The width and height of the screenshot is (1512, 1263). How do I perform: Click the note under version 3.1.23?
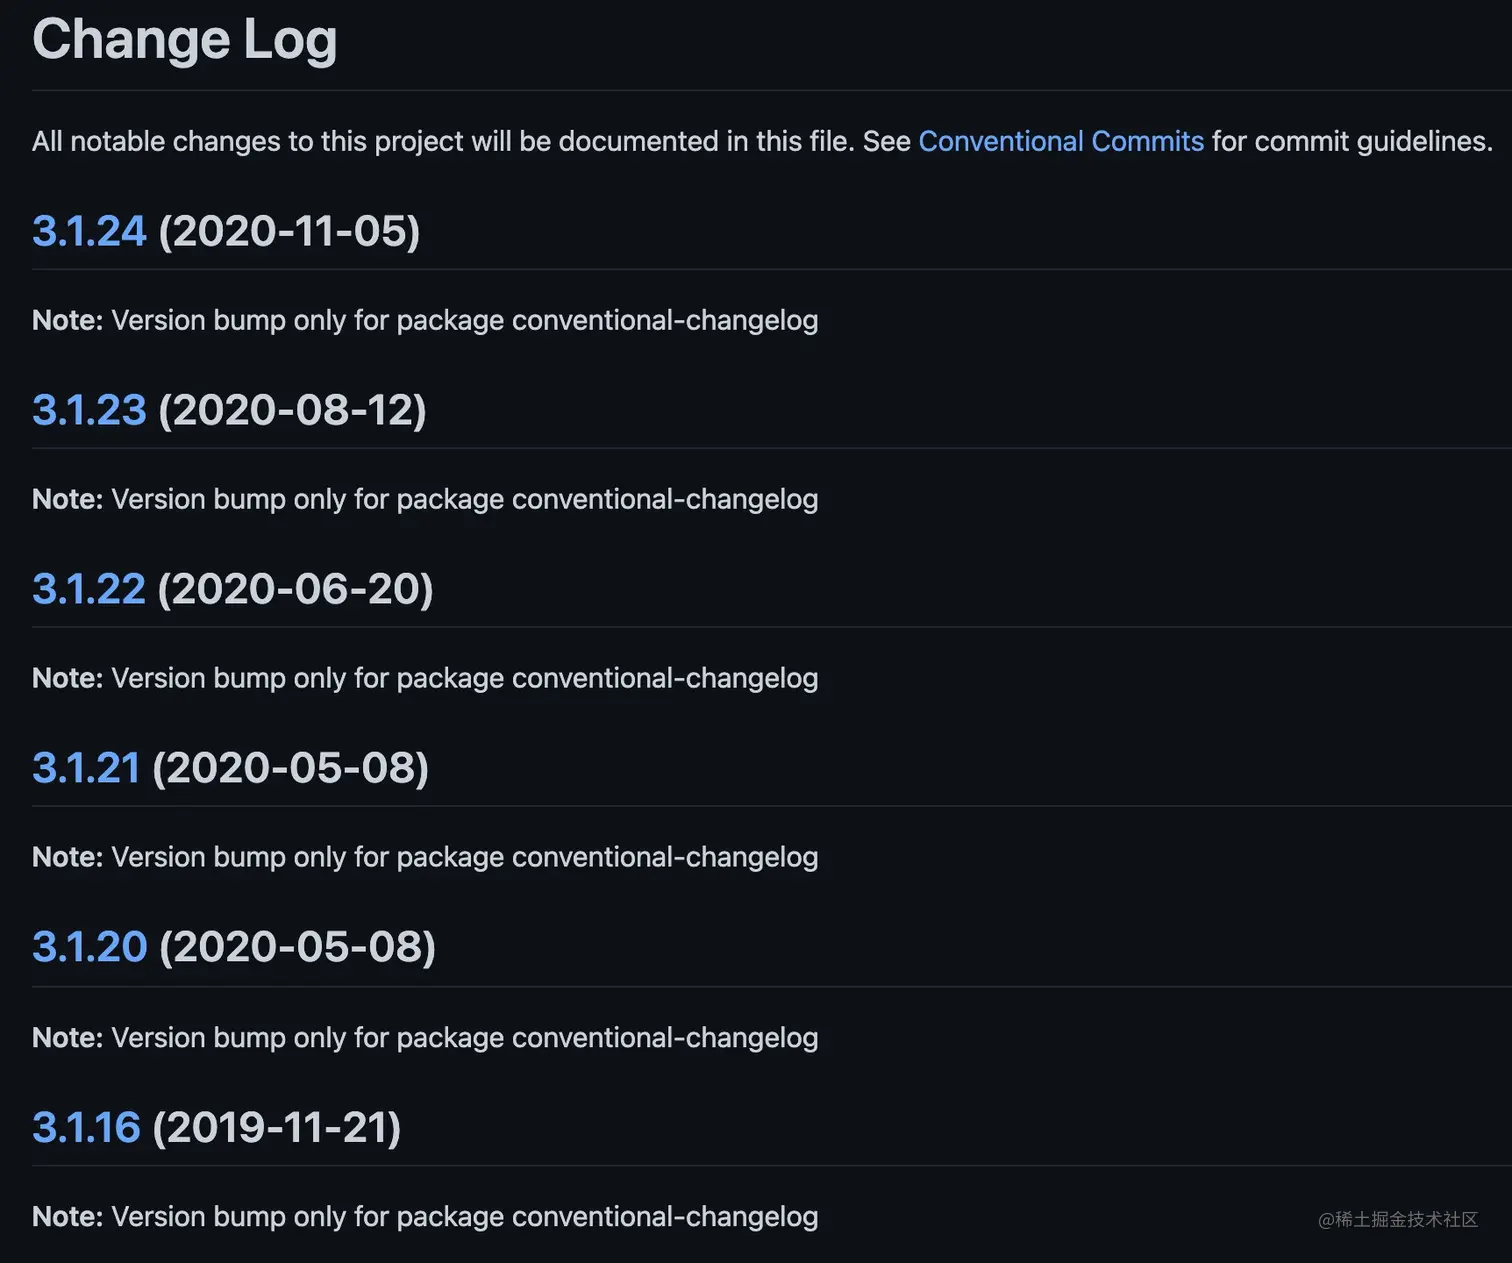coord(425,499)
